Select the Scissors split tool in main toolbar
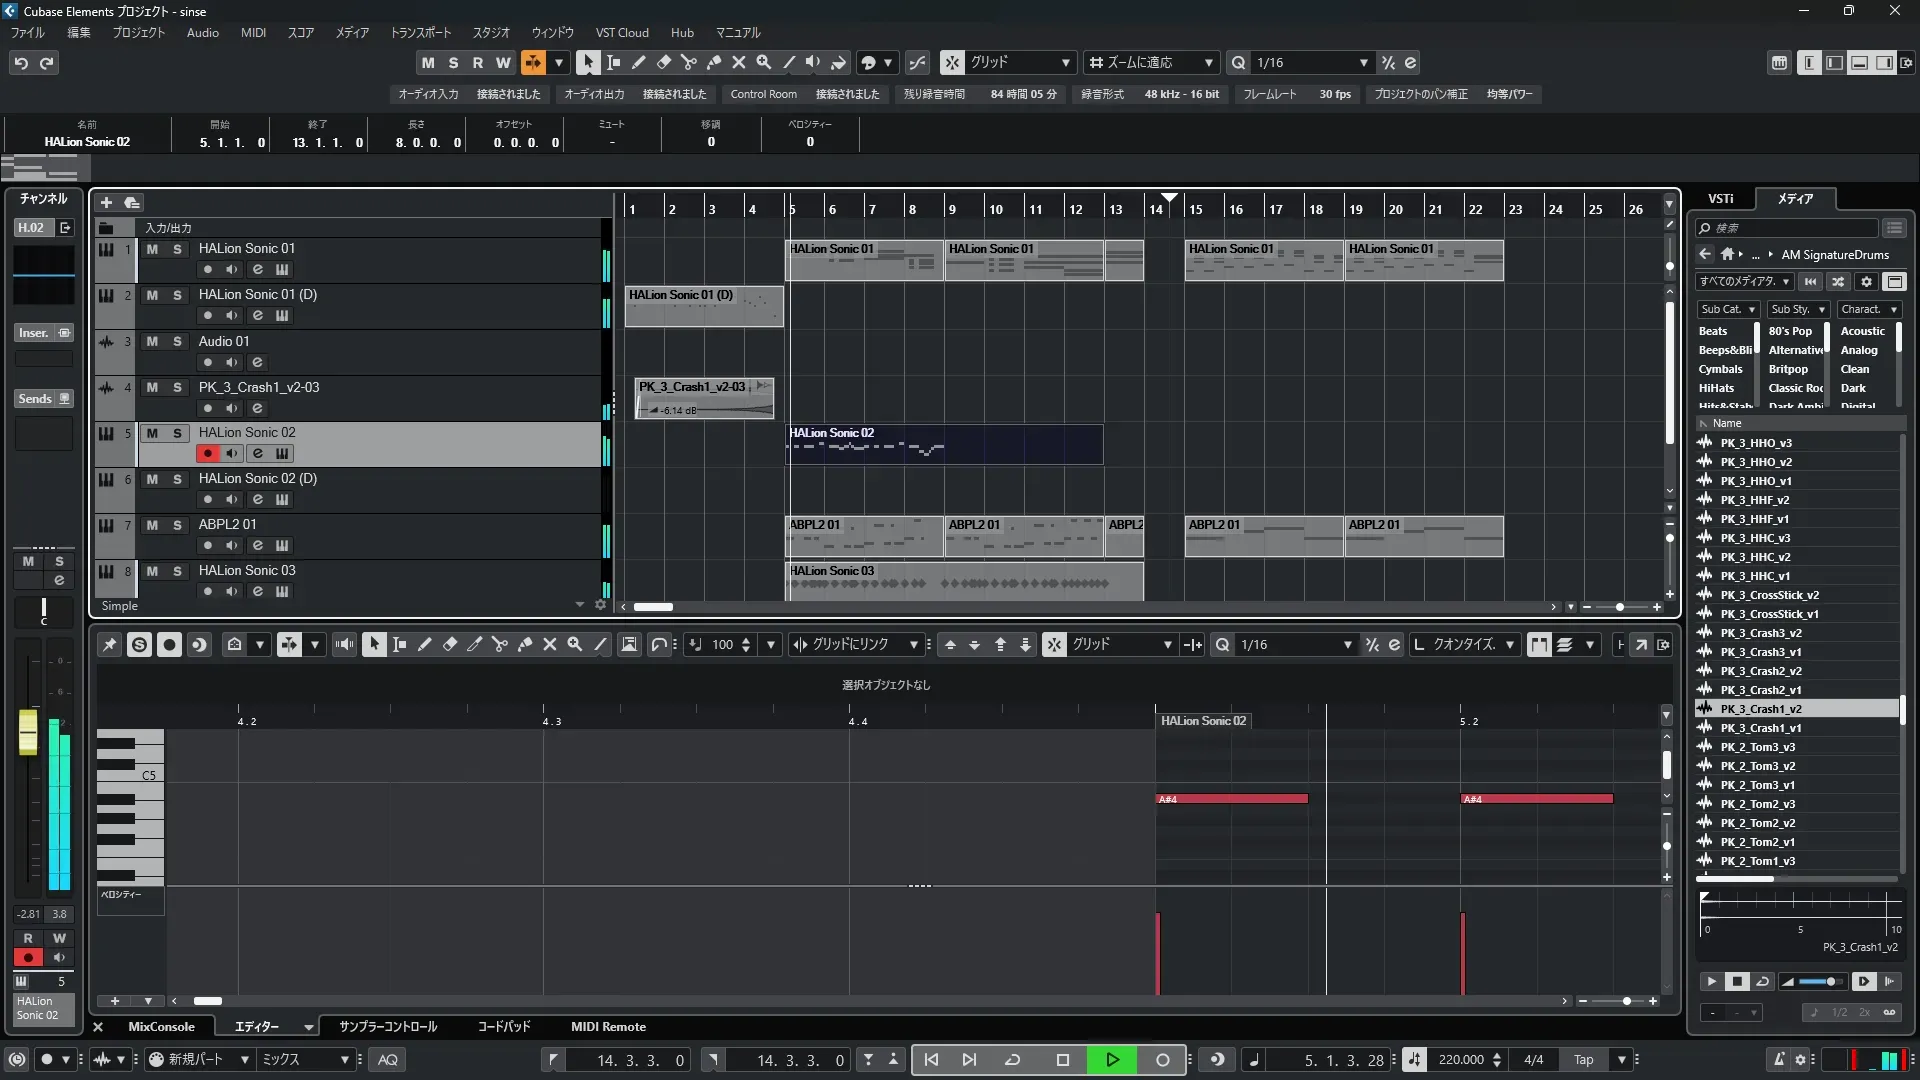Viewport: 1920px width, 1080px height. pos(689,62)
